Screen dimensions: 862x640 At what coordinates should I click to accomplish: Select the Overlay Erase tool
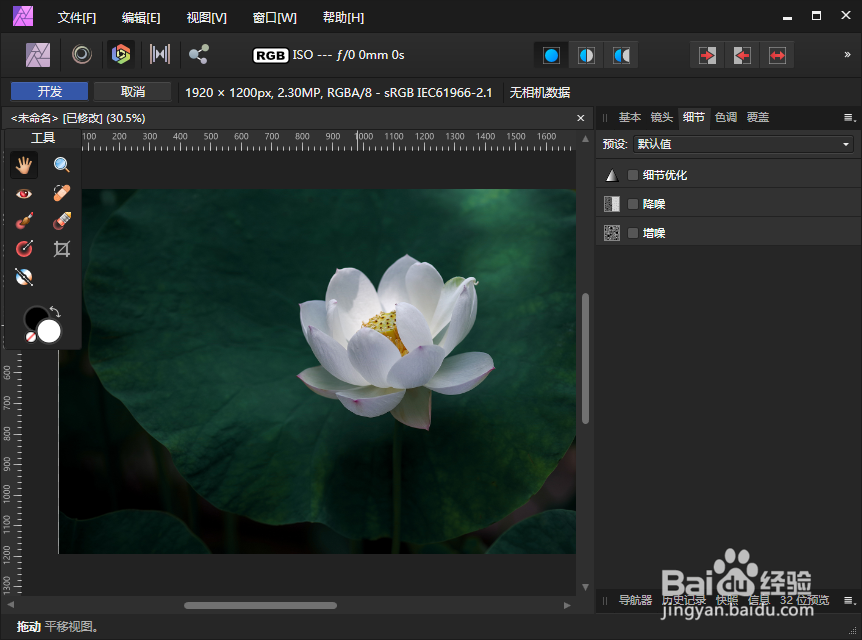pyautogui.click(x=61, y=221)
